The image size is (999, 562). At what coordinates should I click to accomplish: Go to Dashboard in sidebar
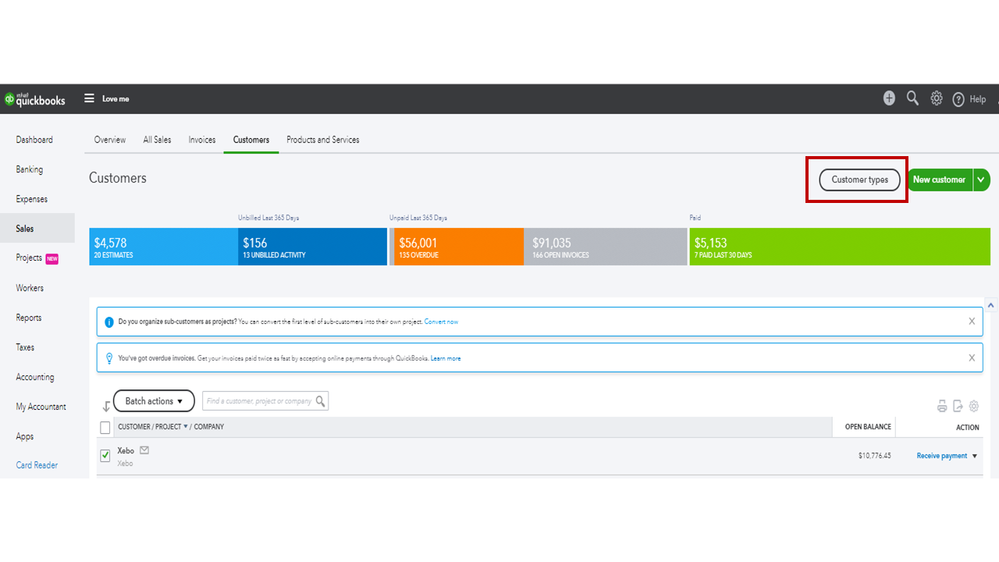click(34, 140)
